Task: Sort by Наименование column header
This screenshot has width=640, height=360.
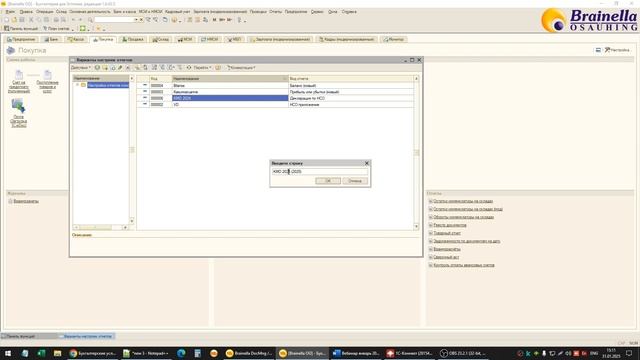Action: (230, 78)
